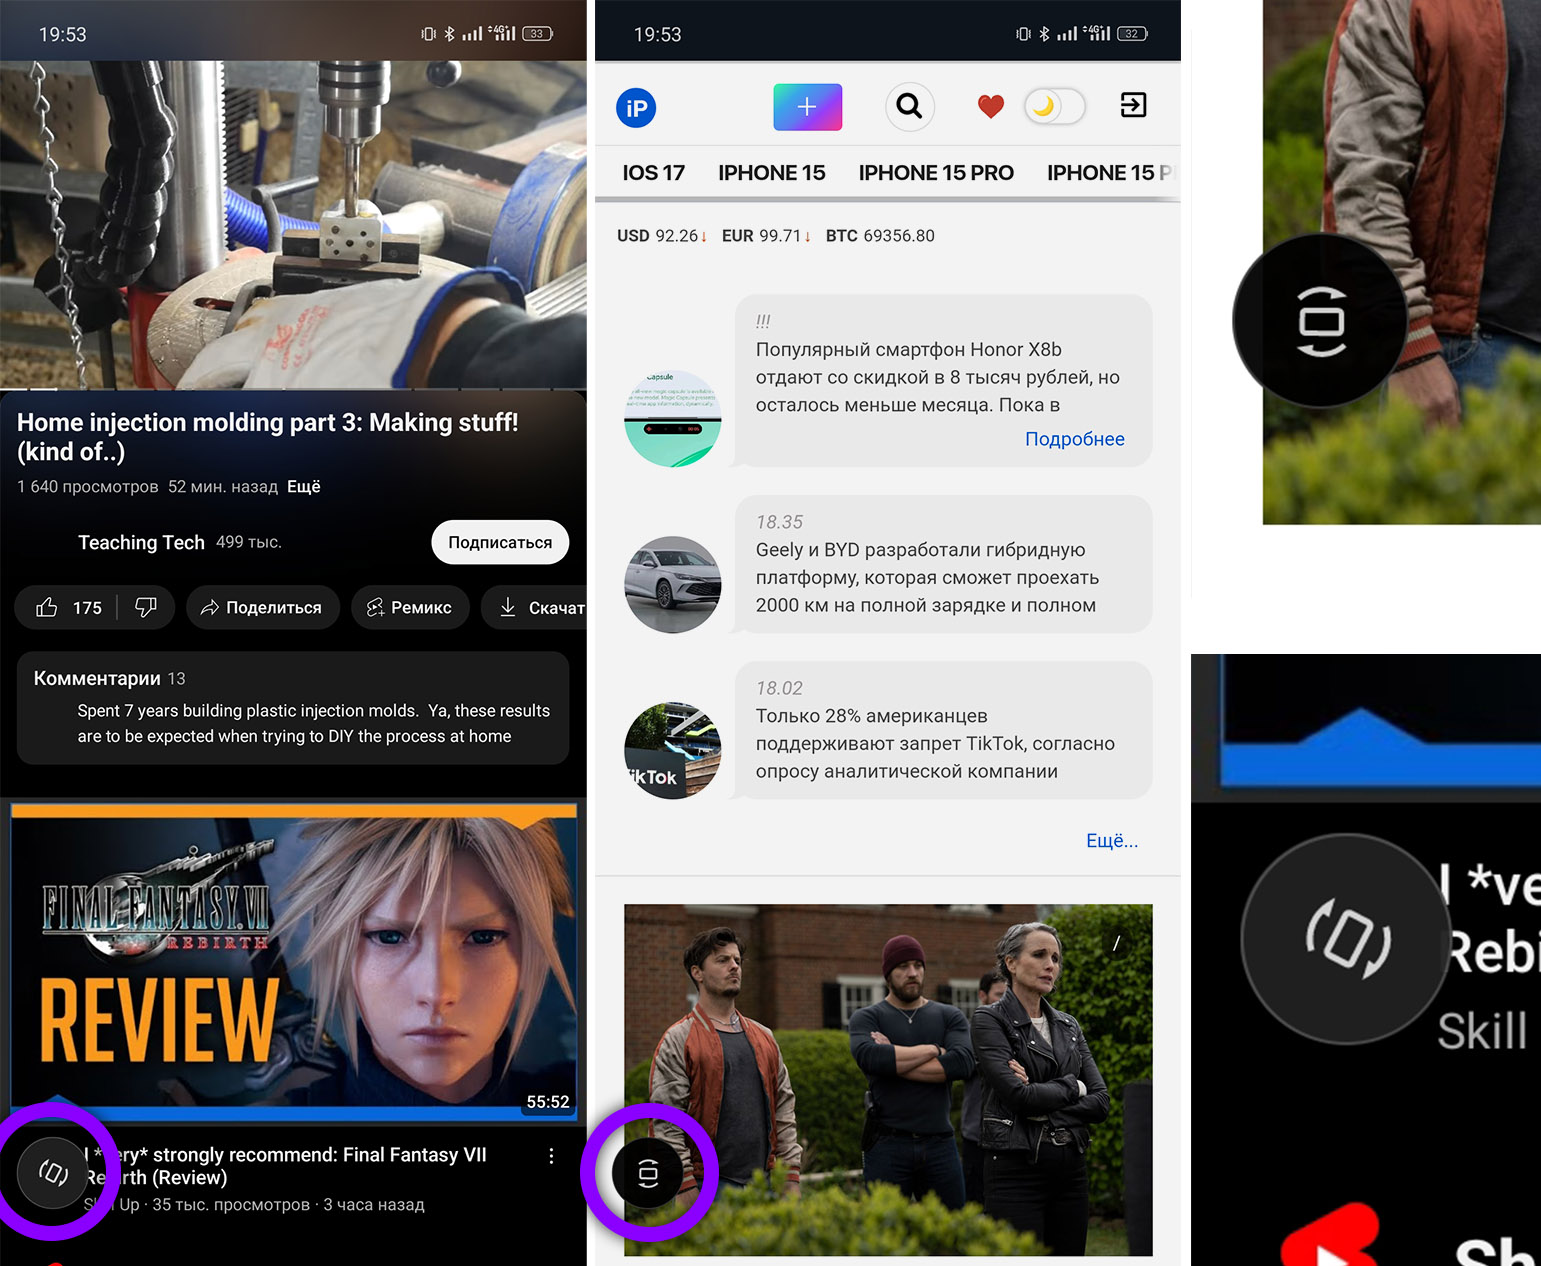Tap the 1 640 просмотров view count

[87, 487]
